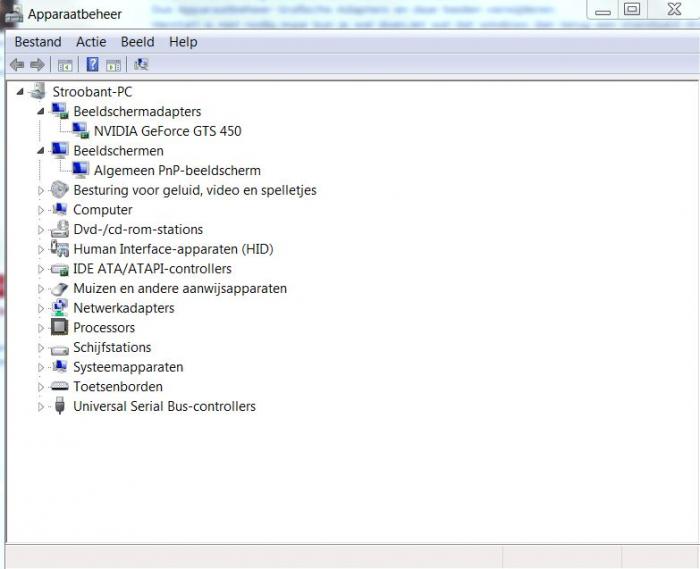Click the Systeemapparaten icon
This screenshot has height=569, width=700.
pyautogui.click(x=59, y=366)
